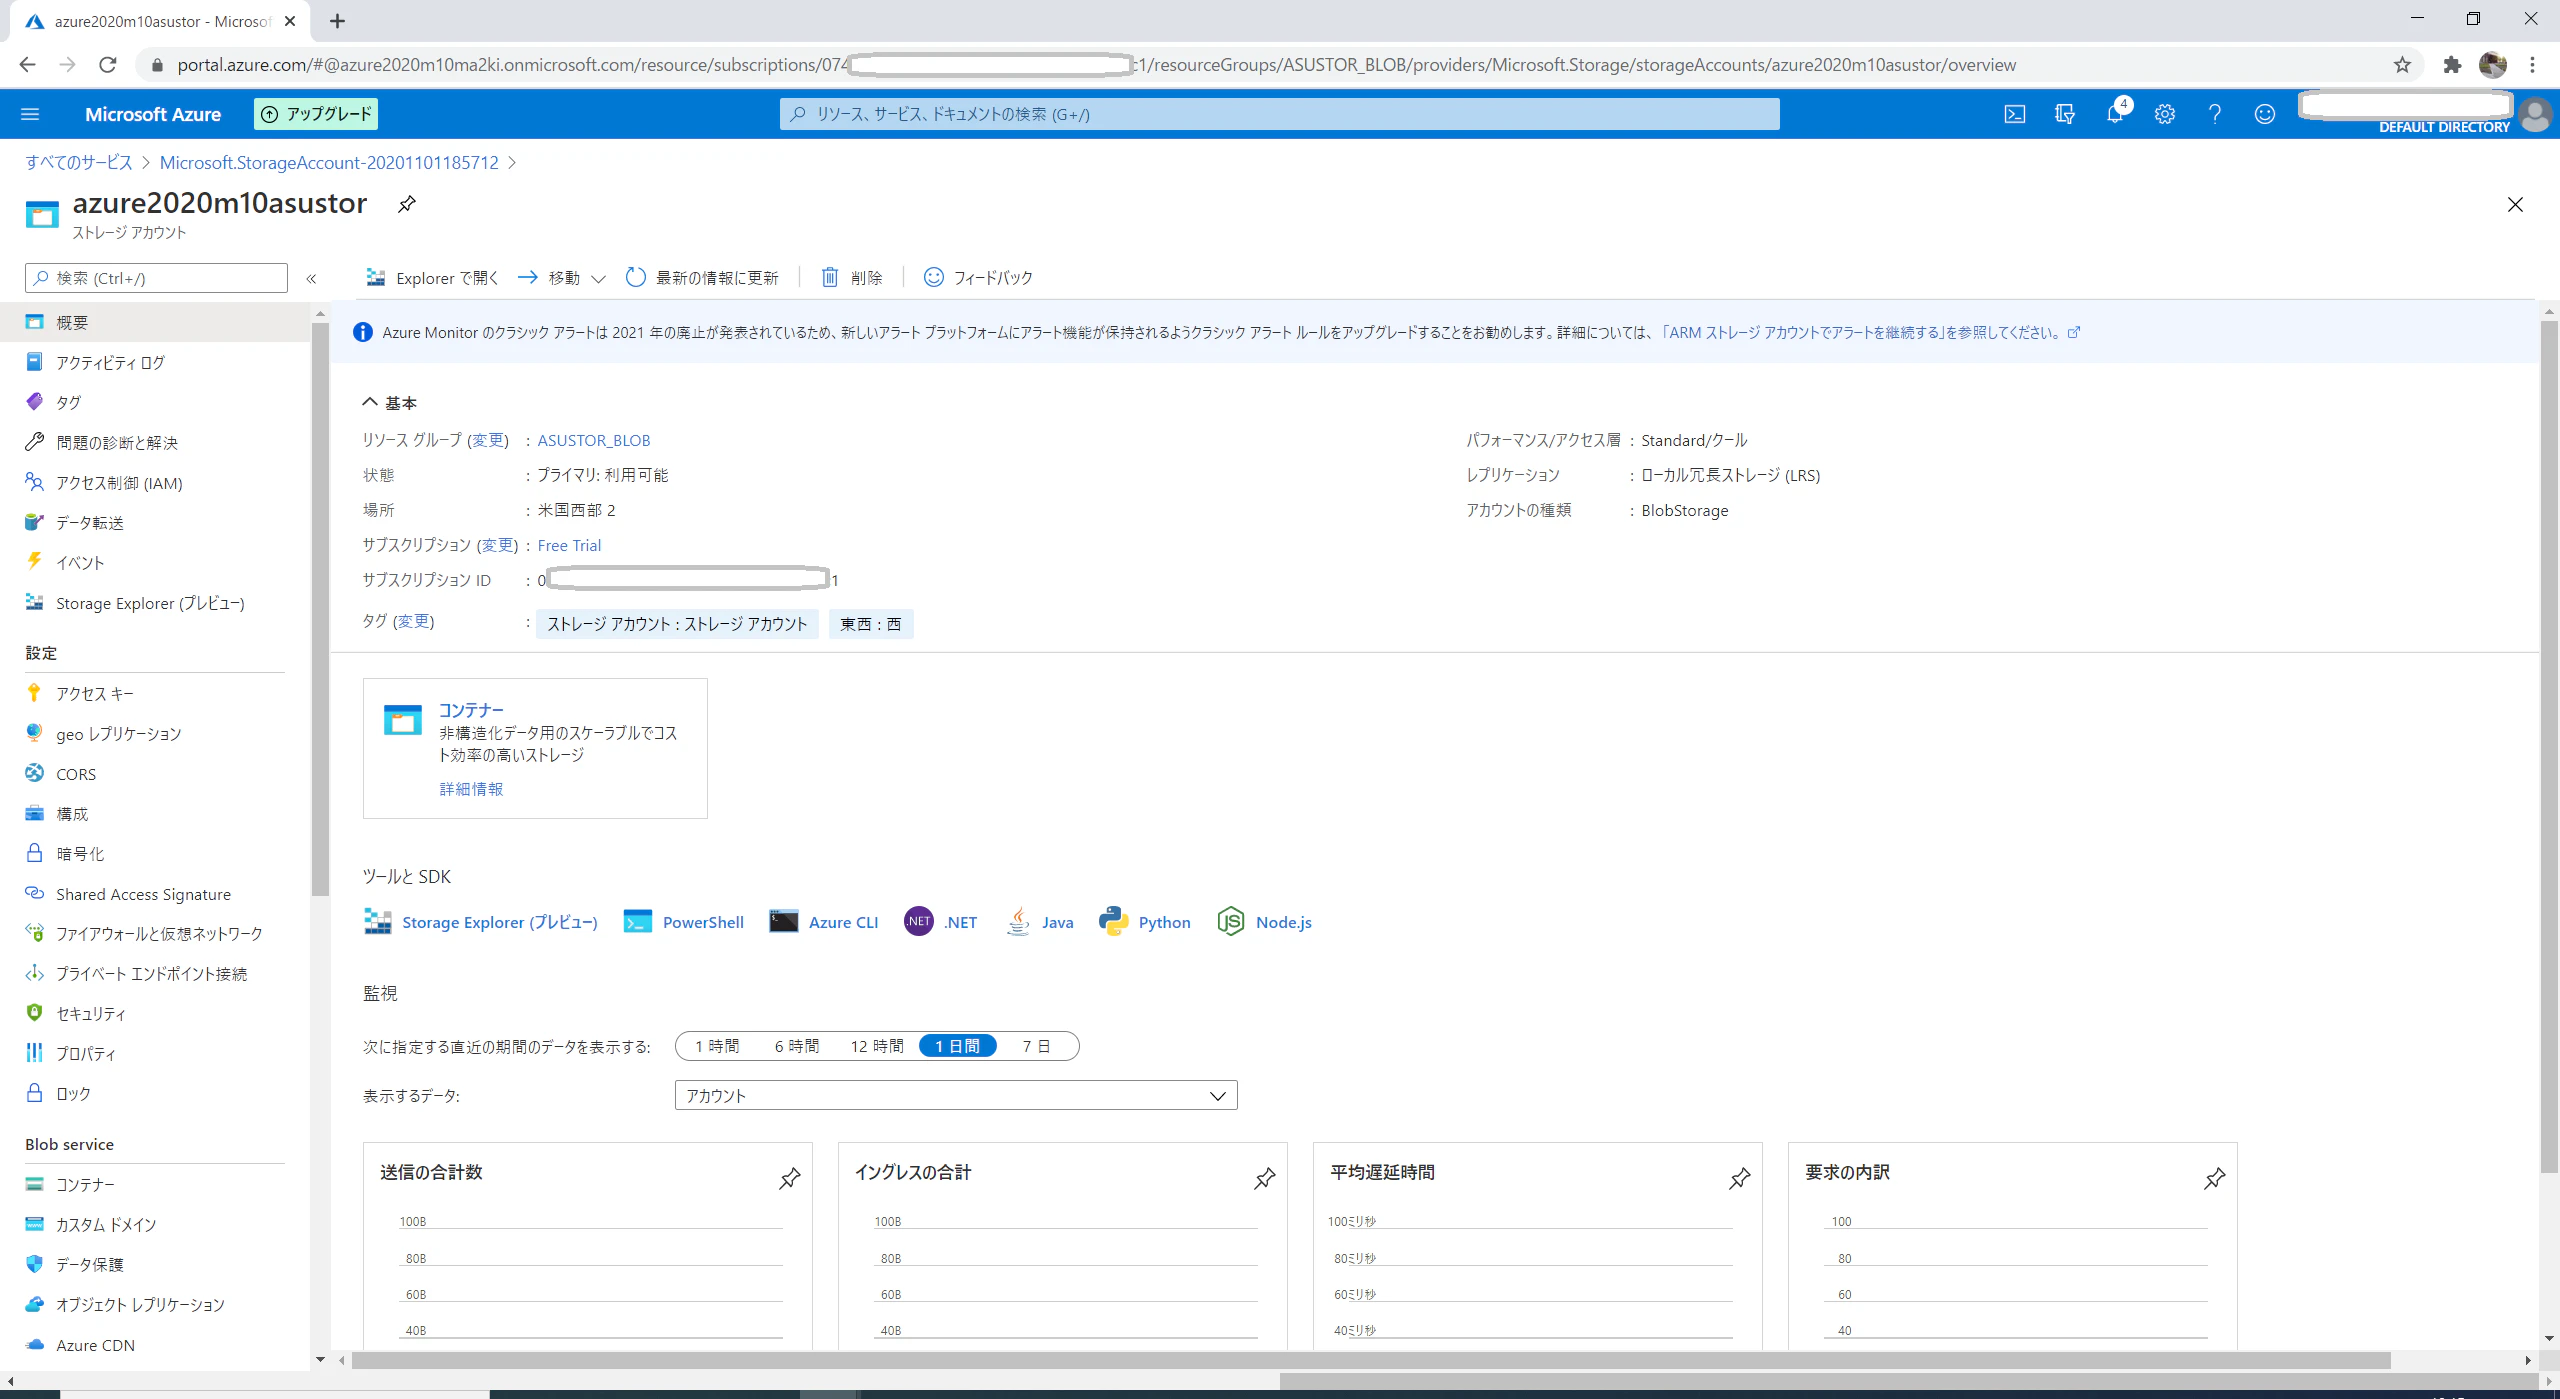Pin the イングレスの合計 chart

pyautogui.click(x=1265, y=1178)
